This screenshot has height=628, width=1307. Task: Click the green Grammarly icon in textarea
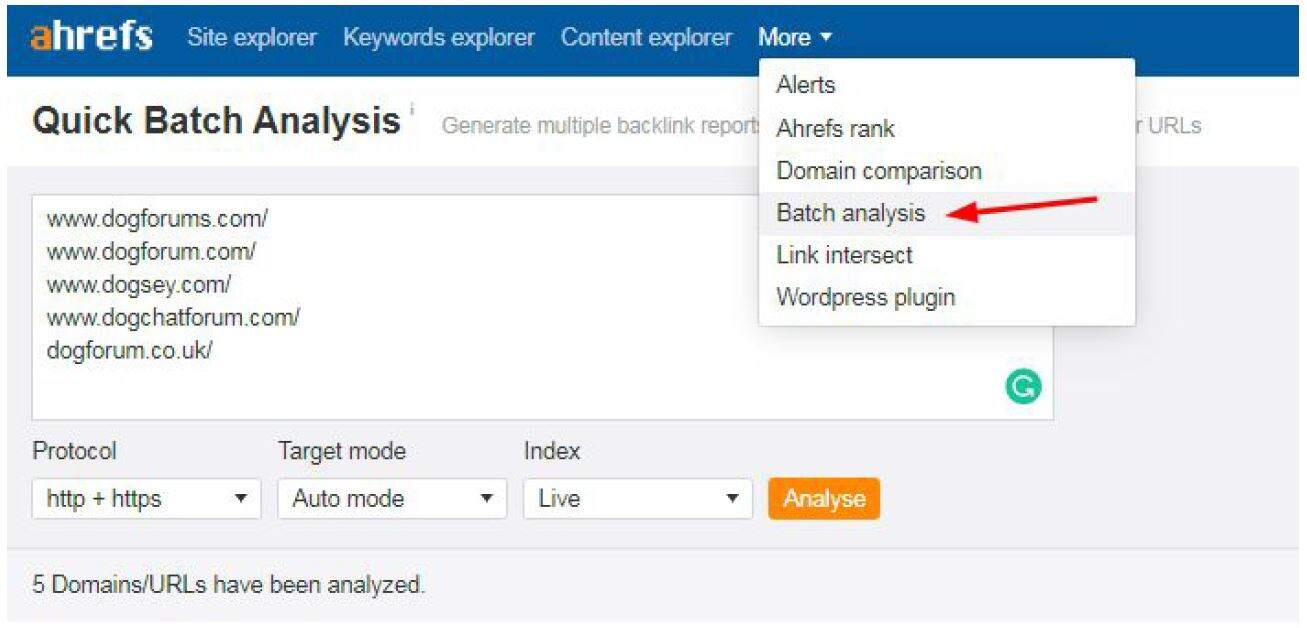(x=1023, y=387)
